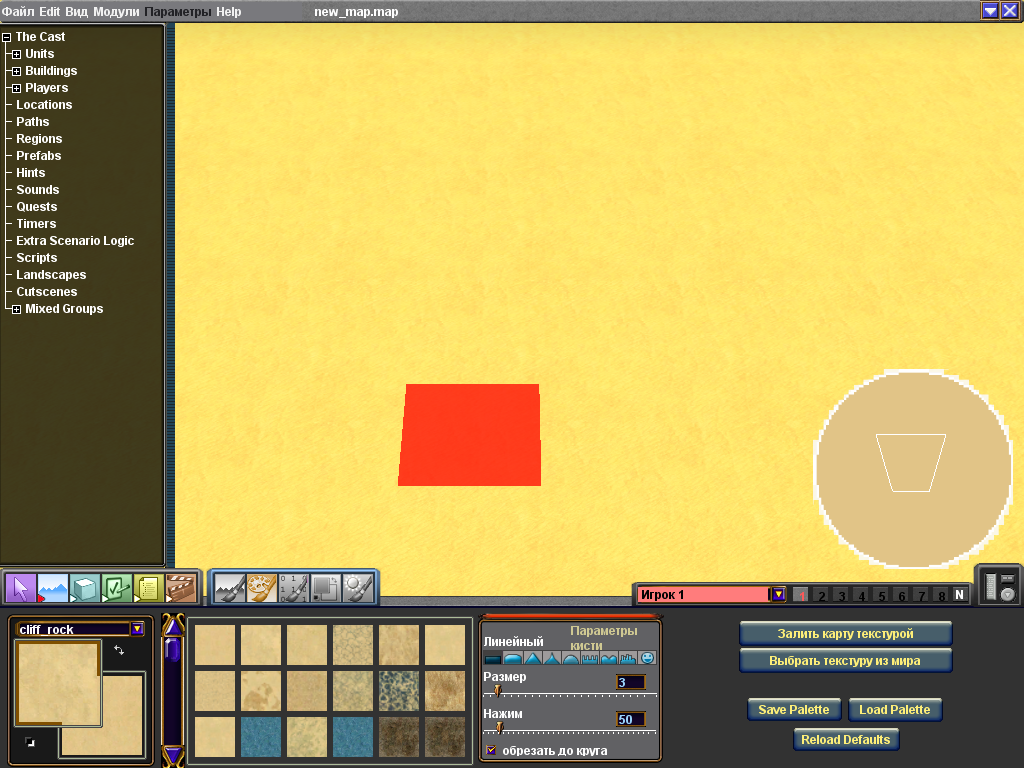1024x768 pixels.
Task: Click 'Залить карту текстурой' button
Action: point(845,633)
